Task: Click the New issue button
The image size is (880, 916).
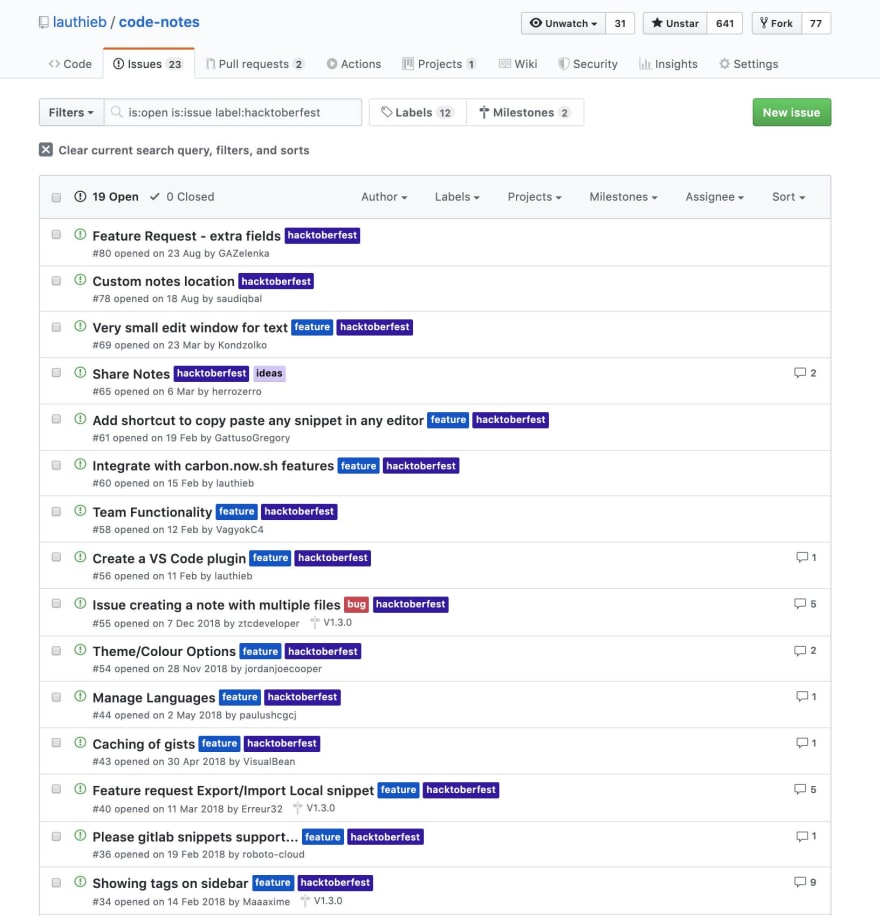Action: [x=791, y=112]
